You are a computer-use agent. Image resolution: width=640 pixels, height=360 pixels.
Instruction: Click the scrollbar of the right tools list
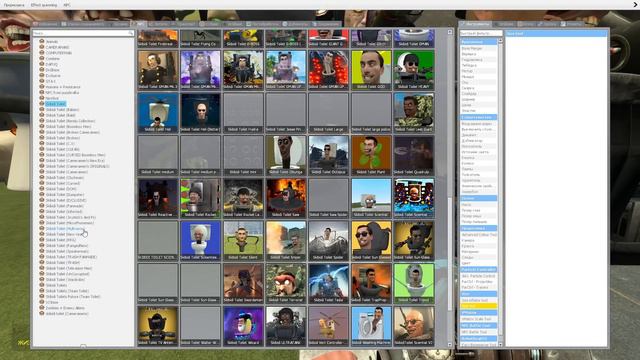[500, 188]
